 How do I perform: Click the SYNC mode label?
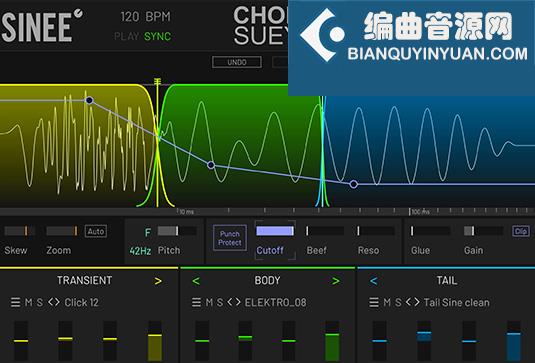pos(157,36)
